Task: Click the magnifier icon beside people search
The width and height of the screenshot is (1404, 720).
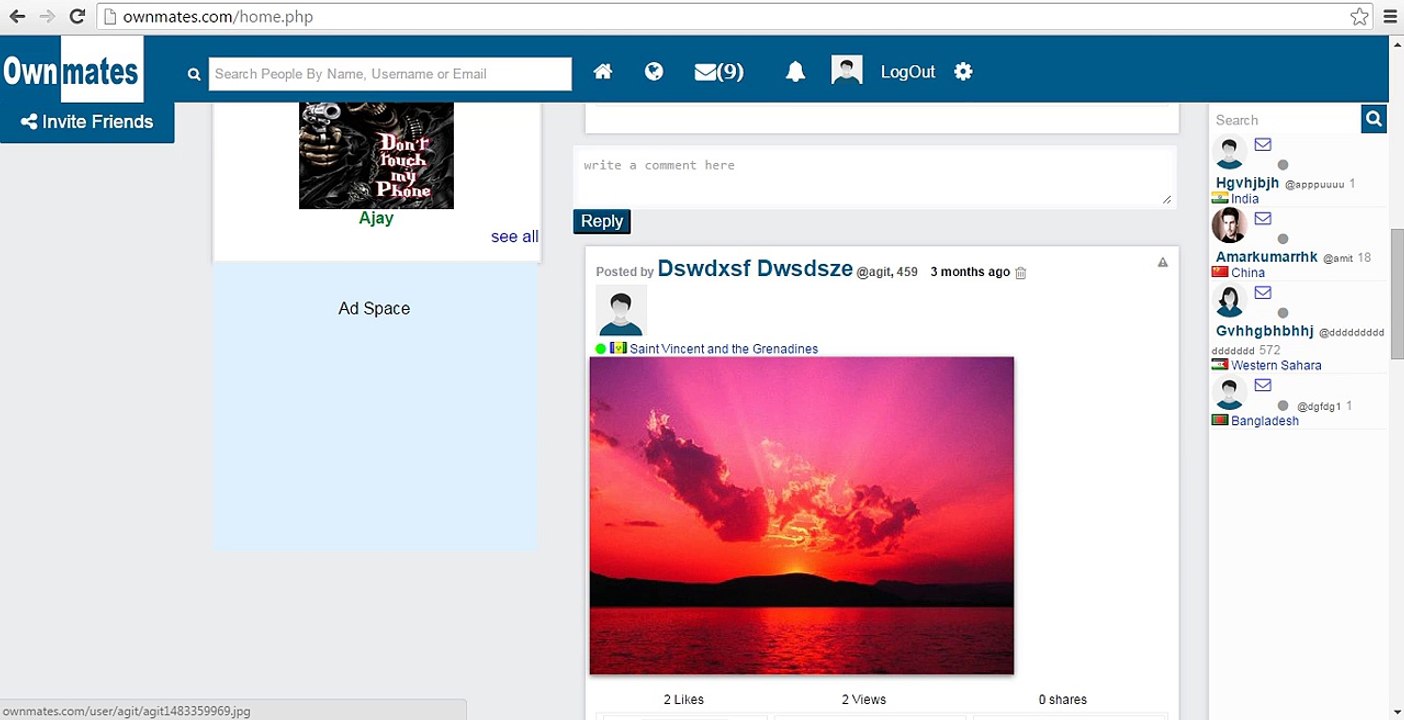Action: point(194,74)
